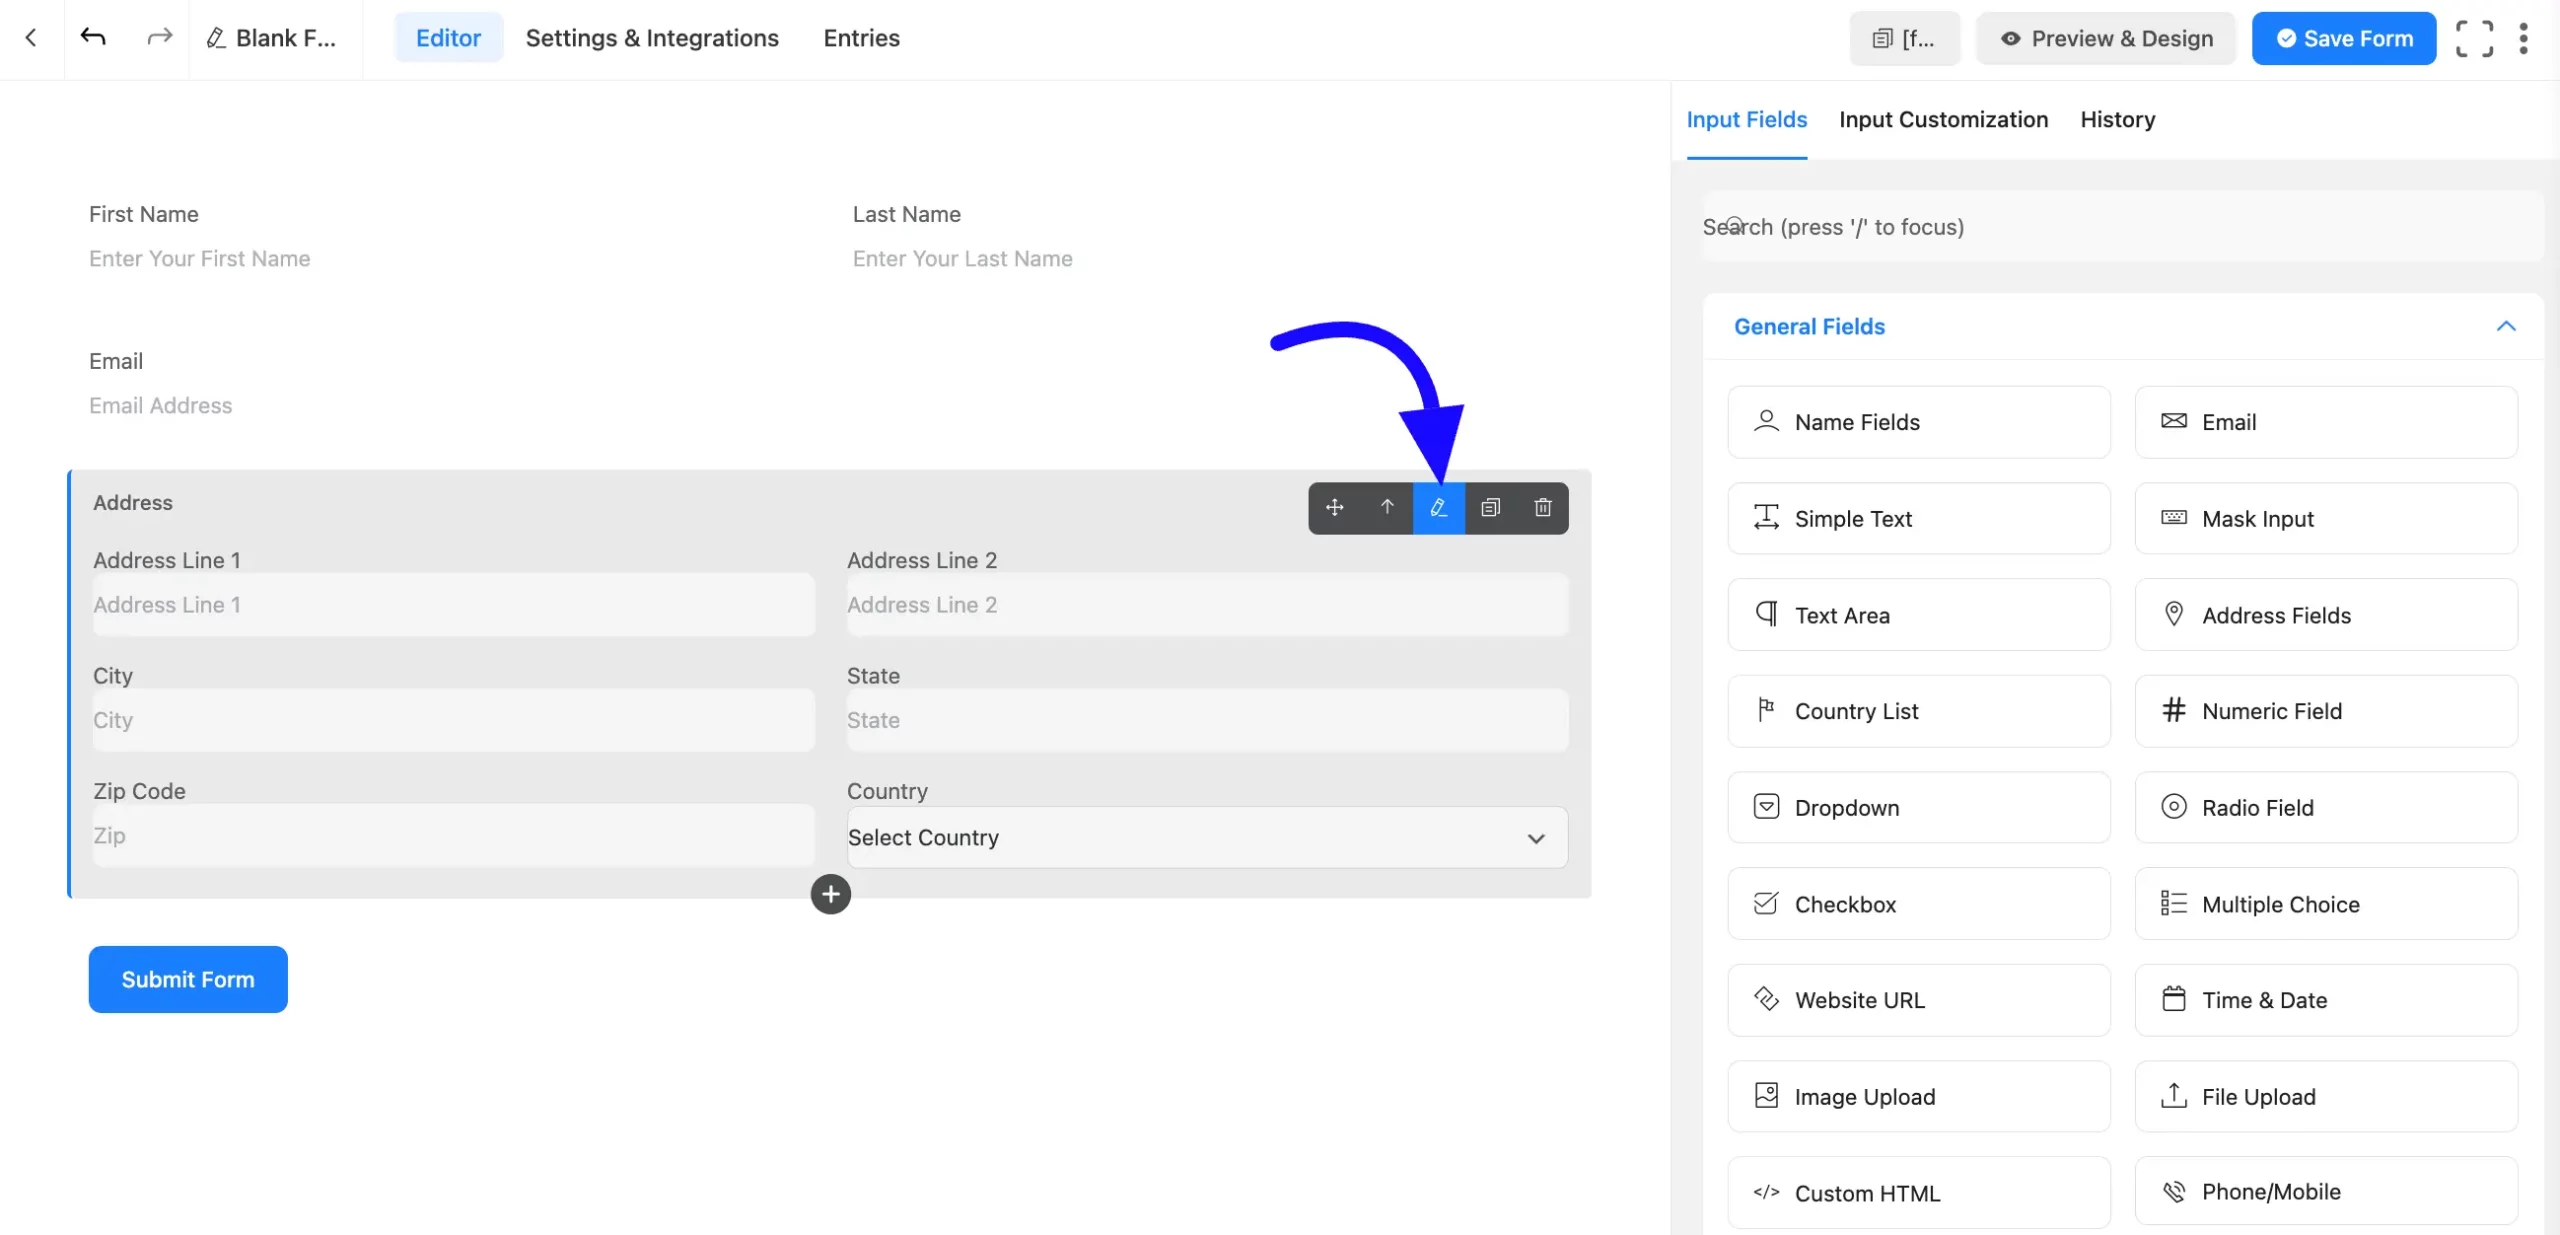Redo the last change
The height and width of the screenshot is (1235, 2560).
159,38
